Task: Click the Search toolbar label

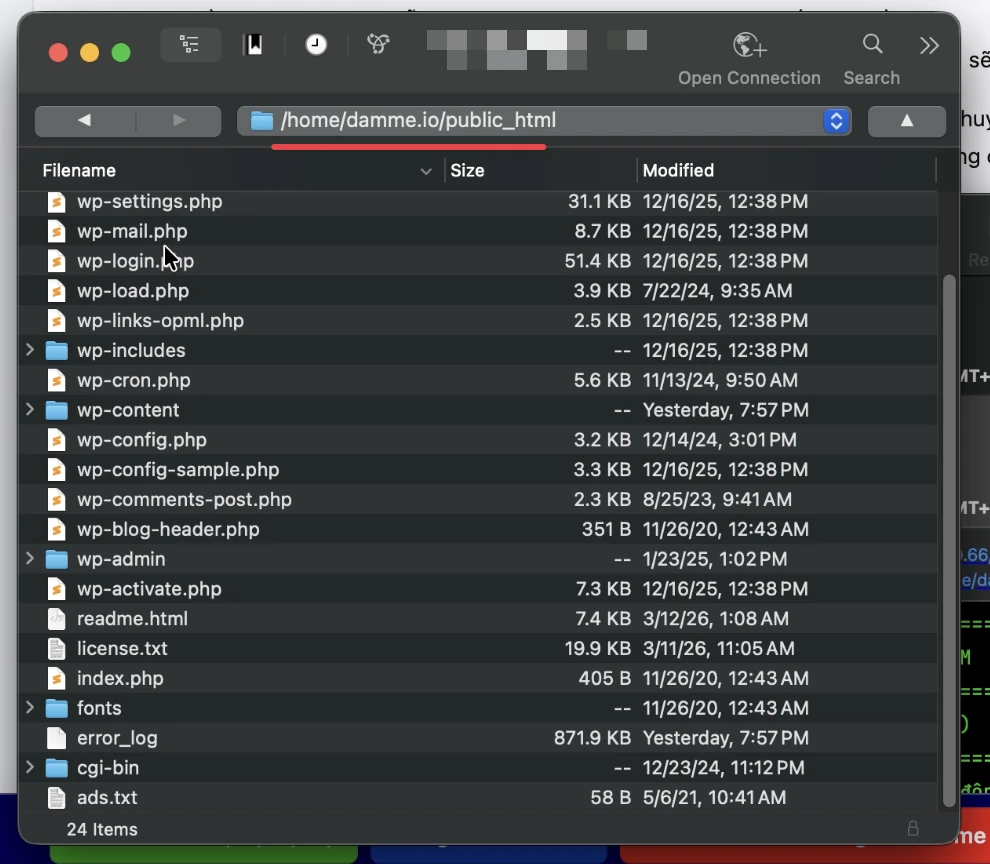Action: pos(871,78)
